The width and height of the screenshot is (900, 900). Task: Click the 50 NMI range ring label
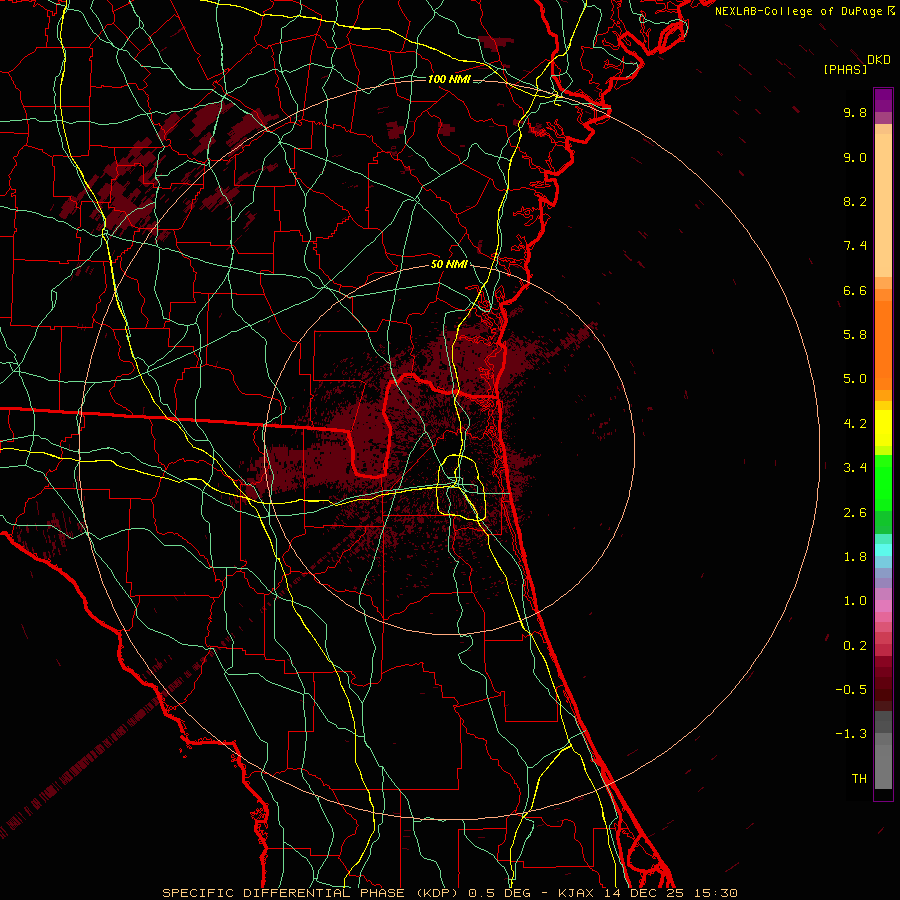(x=449, y=265)
